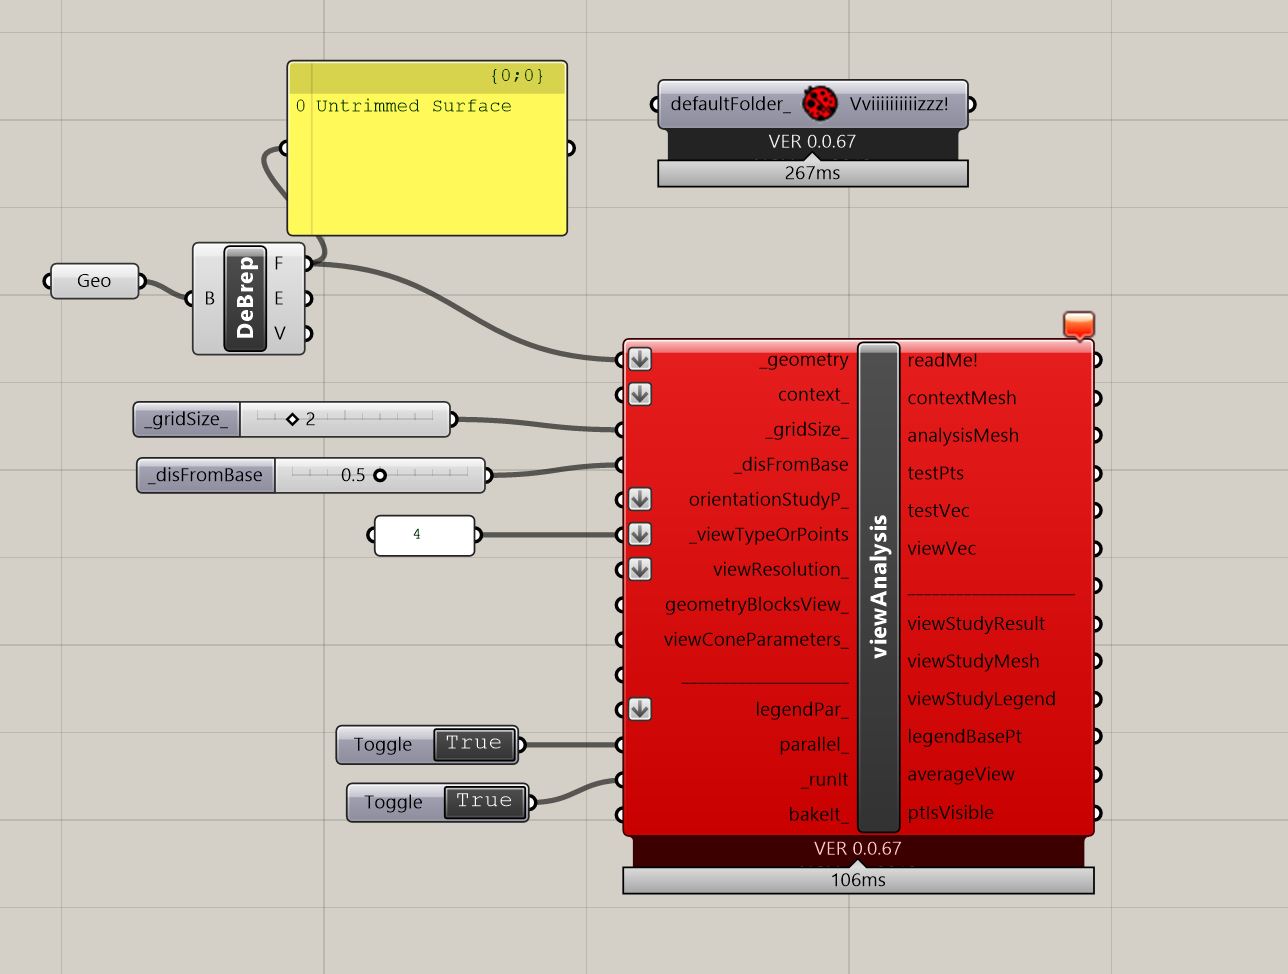Click the arrow icon beside viewResolution_ input

pyautogui.click(x=640, y=569)
